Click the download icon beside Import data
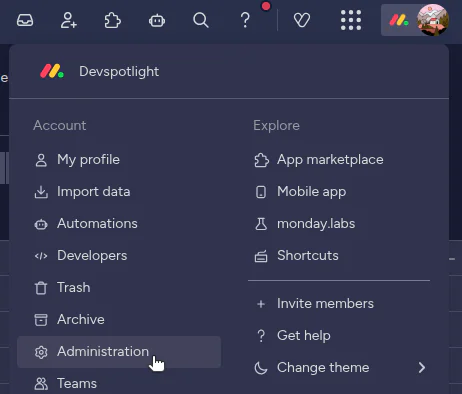This screenshot has width=462, height=394. pyautogui.click(x=41, y=192)
